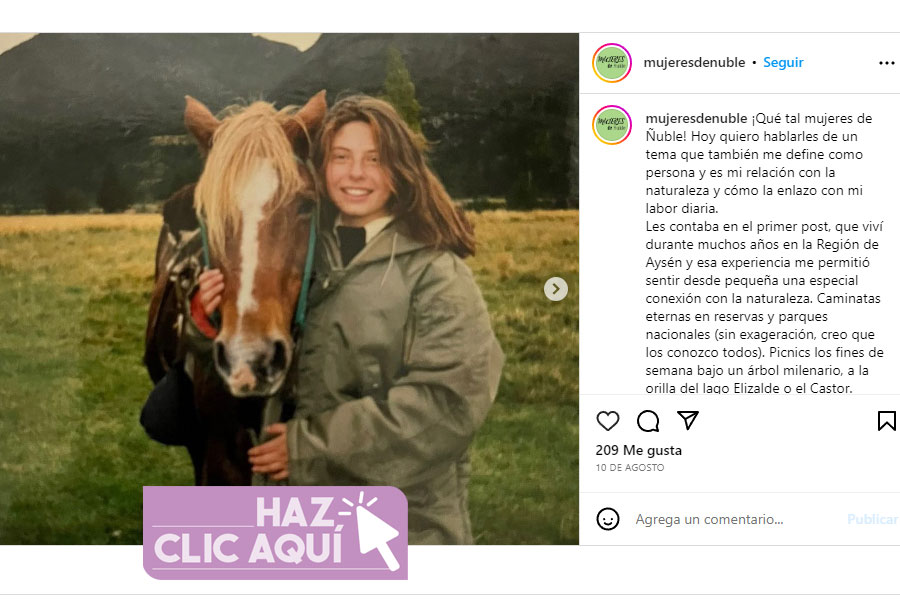
Task: View the 209 Me gusta likes list
Action: (638, 450)
